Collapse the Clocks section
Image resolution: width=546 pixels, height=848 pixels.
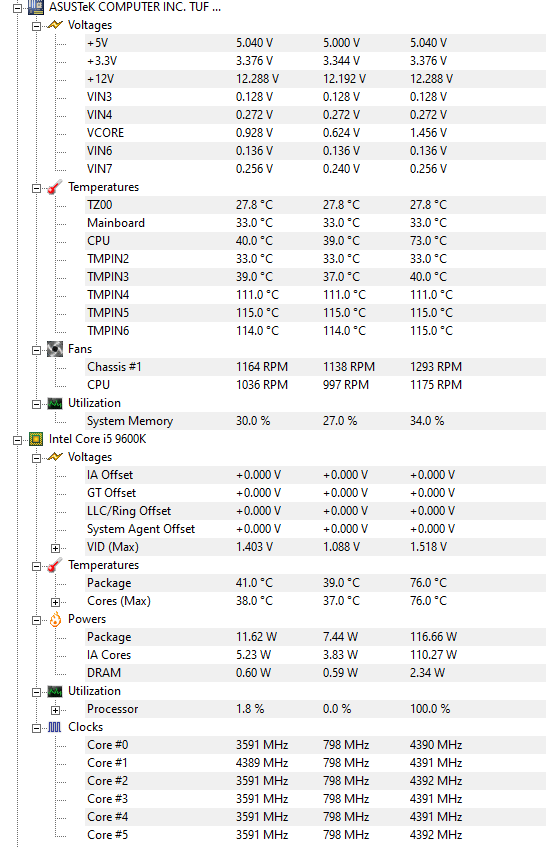36,728
